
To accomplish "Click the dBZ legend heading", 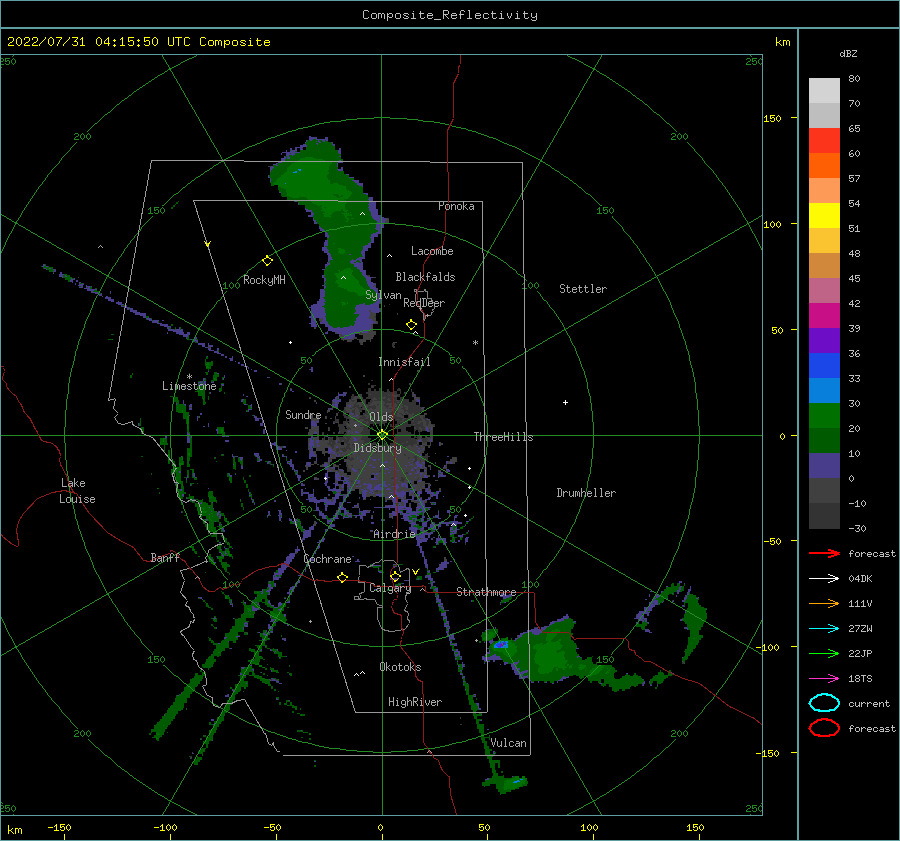I will [x=848, y=53].
